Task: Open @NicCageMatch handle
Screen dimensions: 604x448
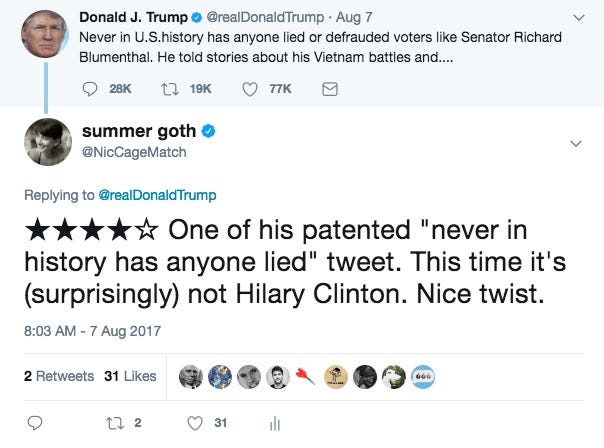Action: 134,152
